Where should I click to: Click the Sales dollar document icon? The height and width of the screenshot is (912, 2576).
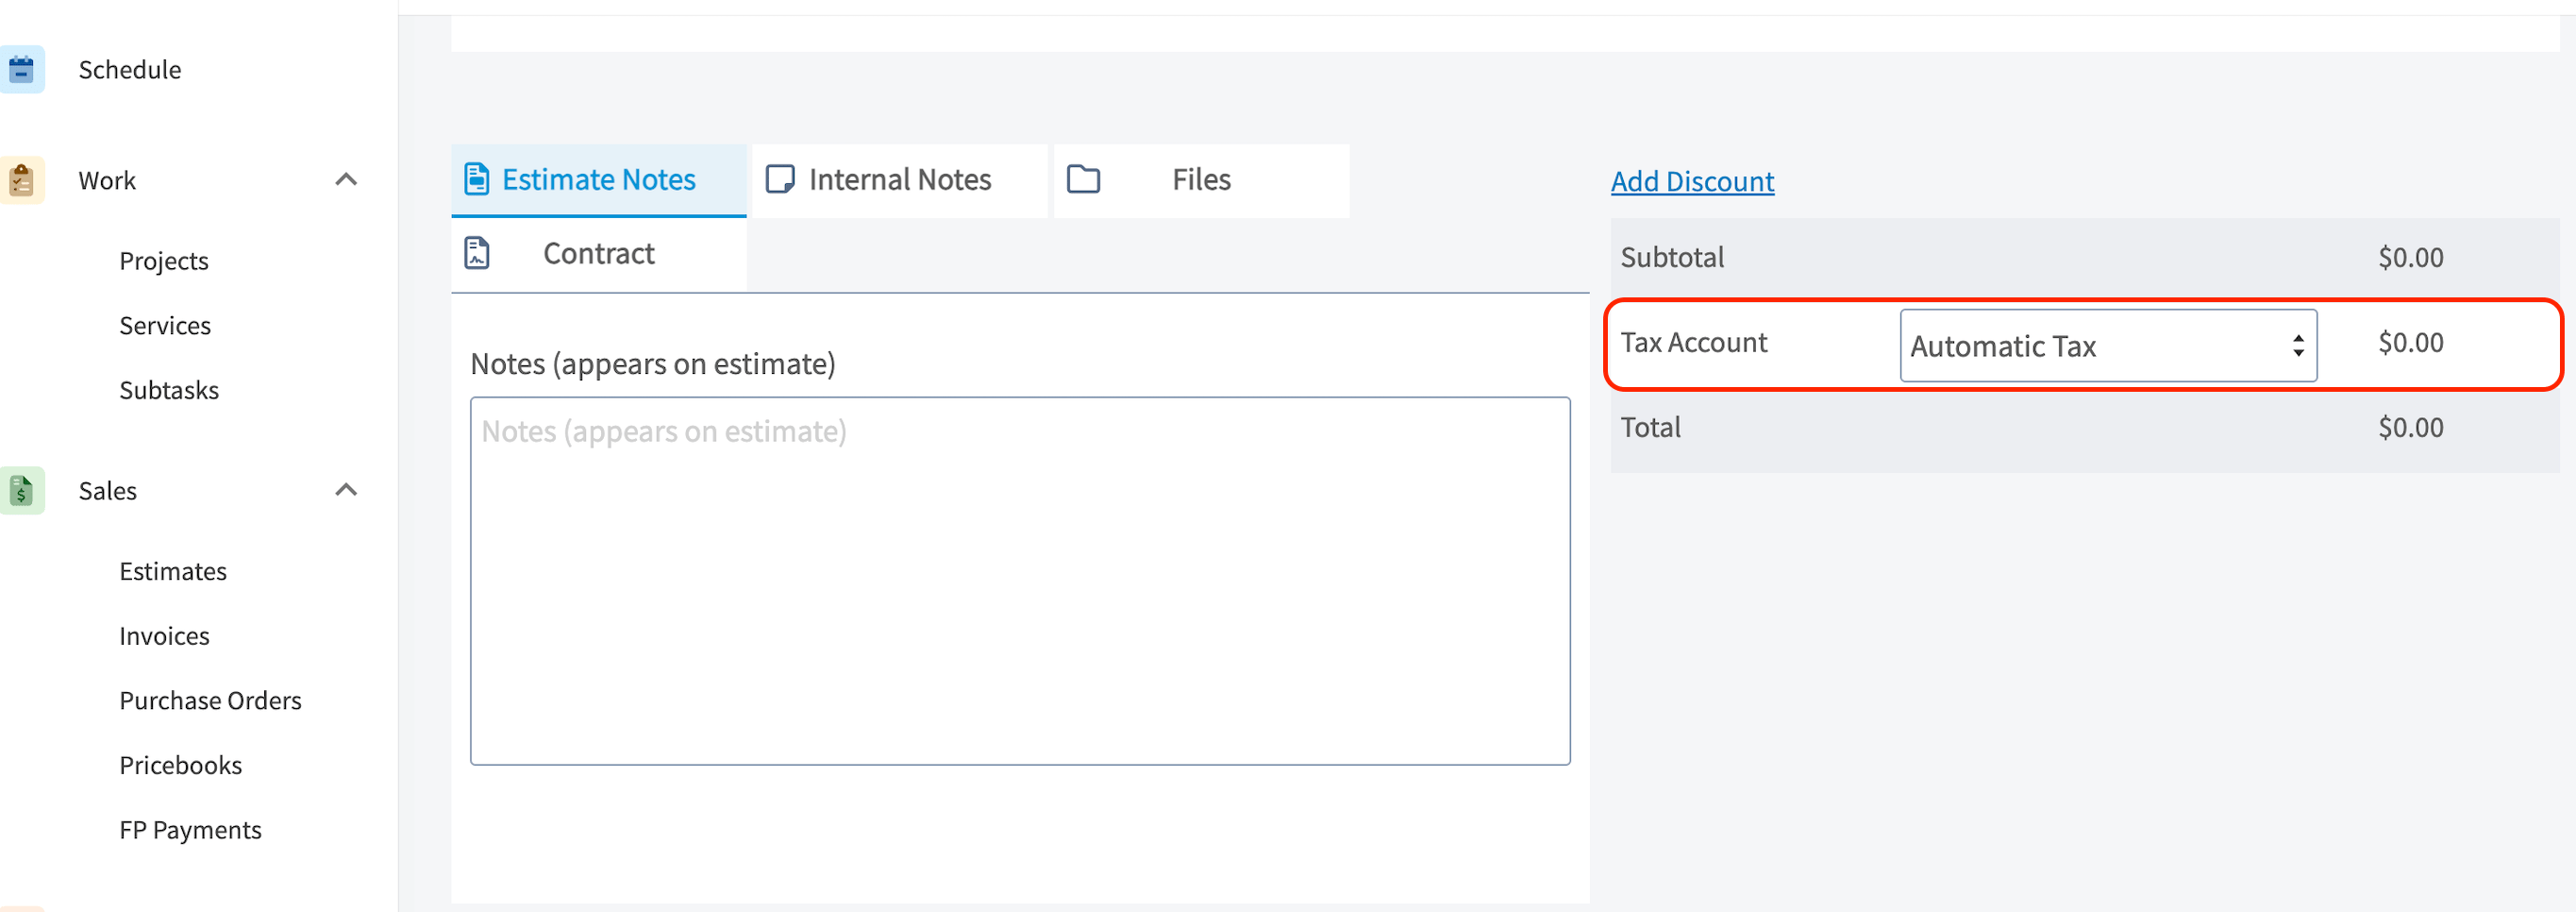[21, 491]
